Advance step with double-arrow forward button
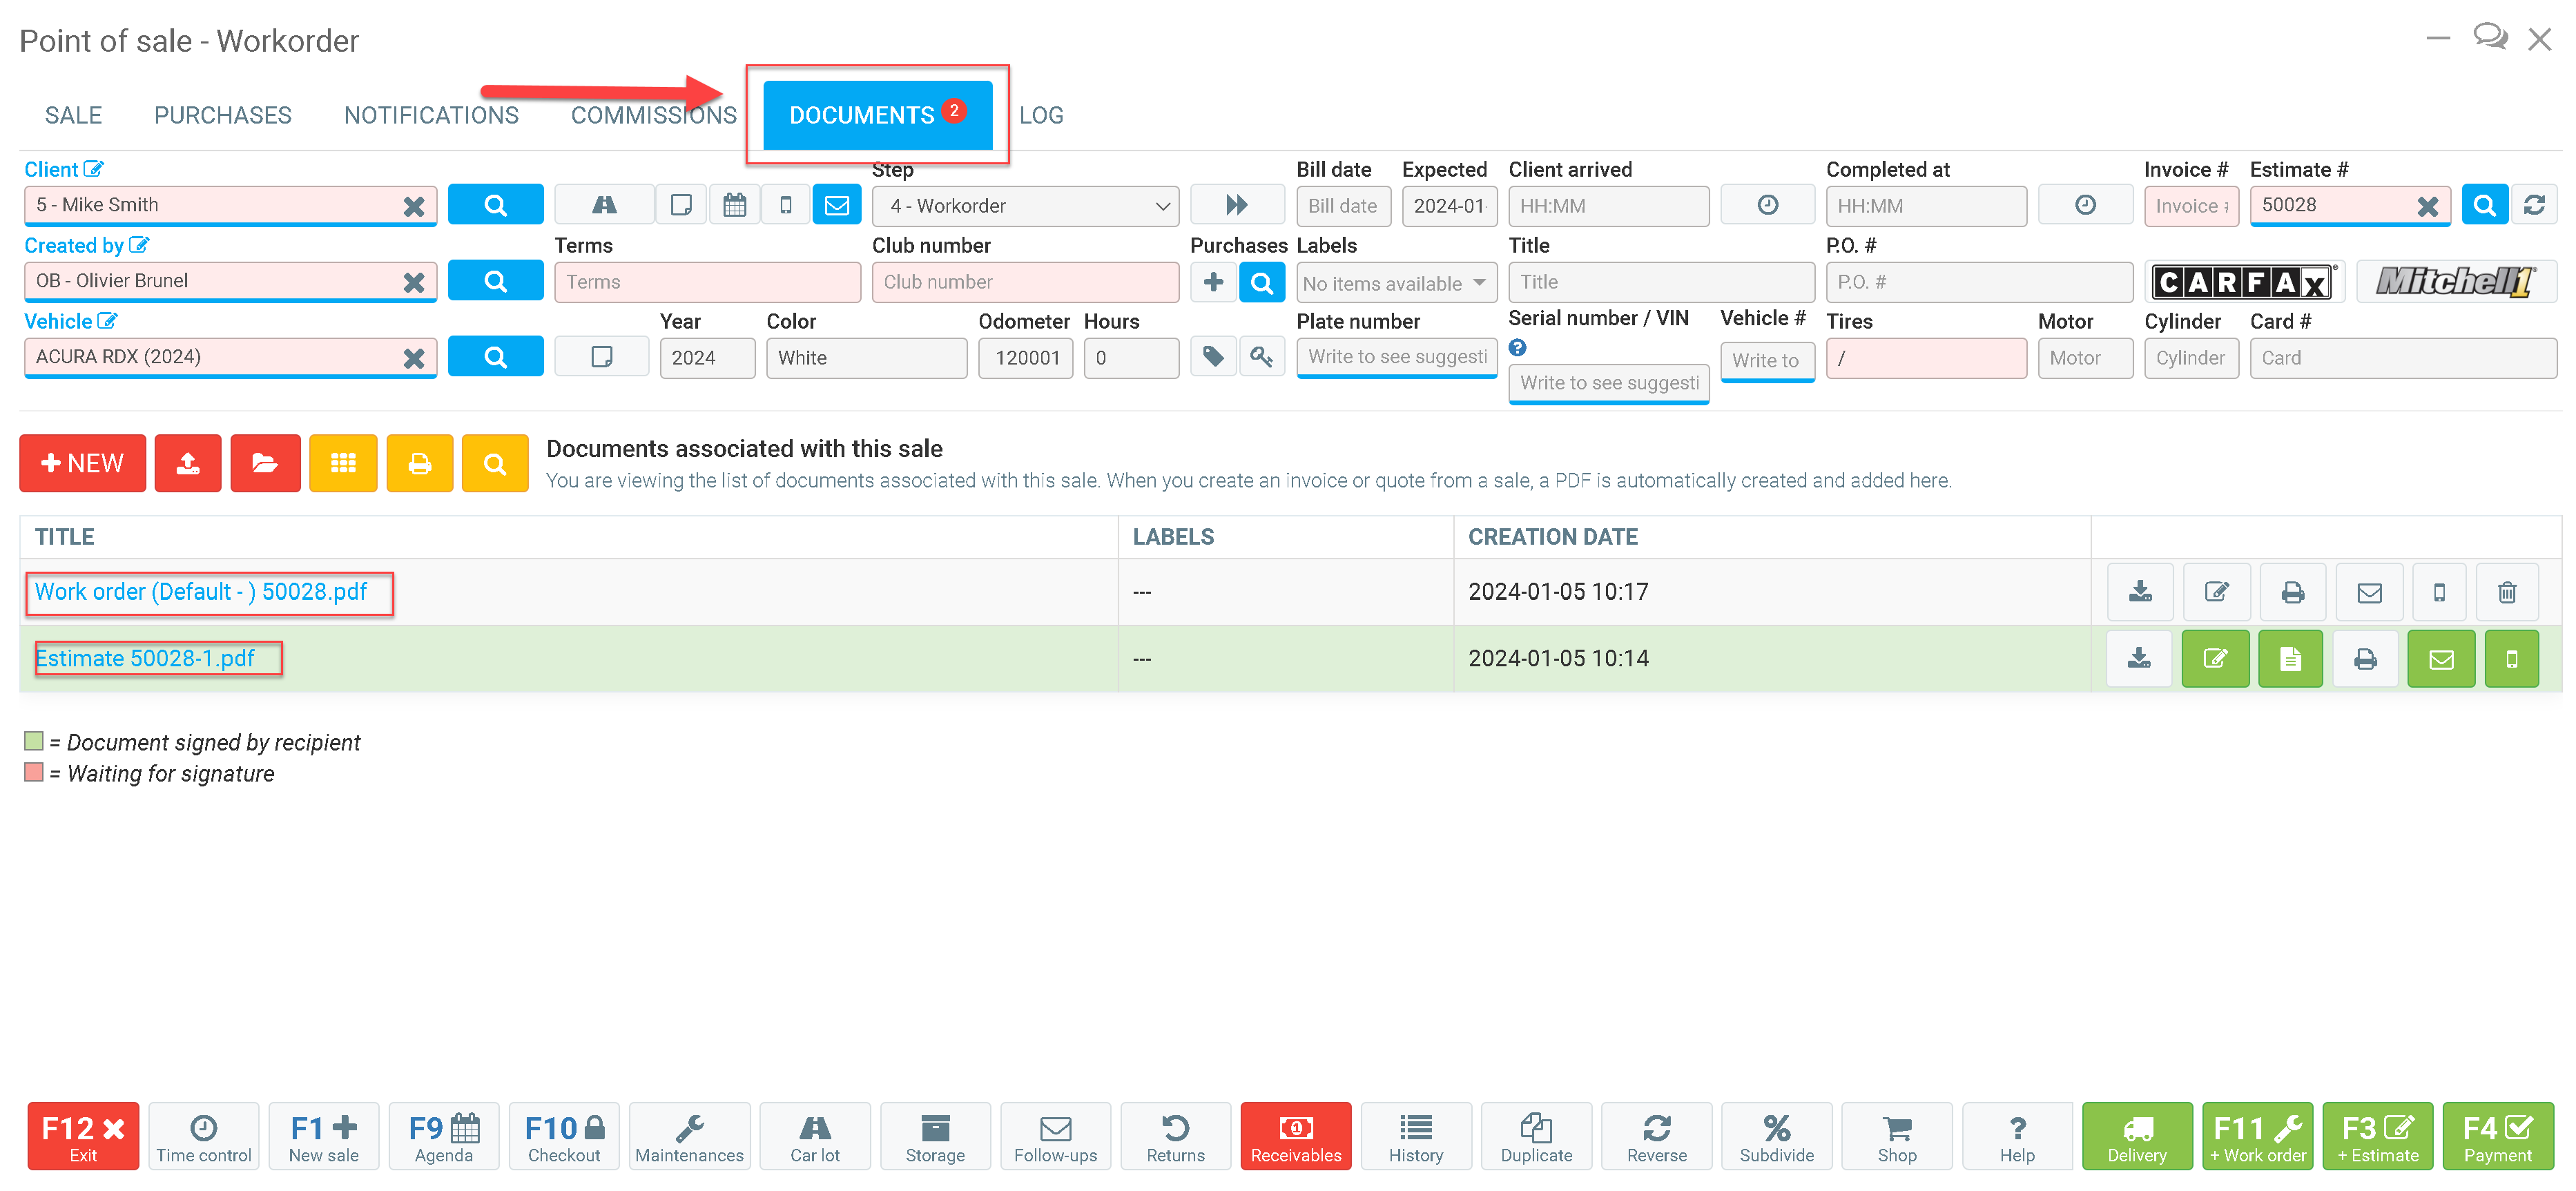 [1236, 205]
